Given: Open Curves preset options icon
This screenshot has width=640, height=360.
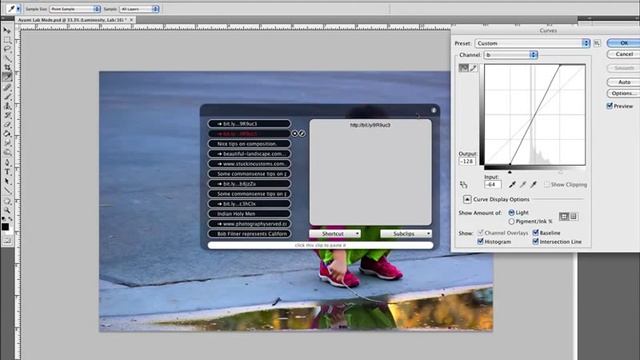Looking at the screenshot, I should [x=597, y=43].
